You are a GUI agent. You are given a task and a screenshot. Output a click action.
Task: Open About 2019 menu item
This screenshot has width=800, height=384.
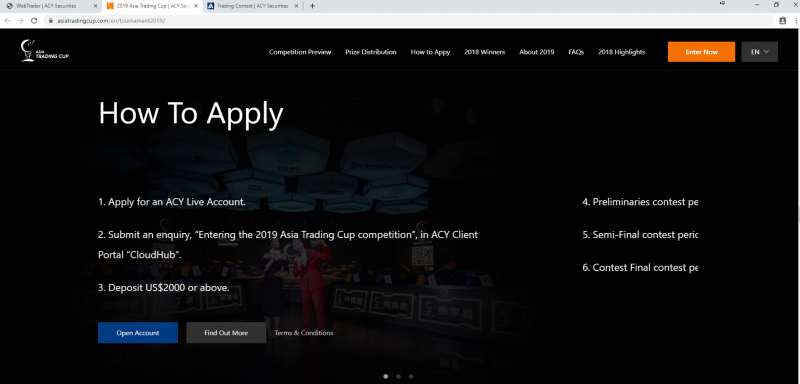pyautogui.click(x=537, y=52)
